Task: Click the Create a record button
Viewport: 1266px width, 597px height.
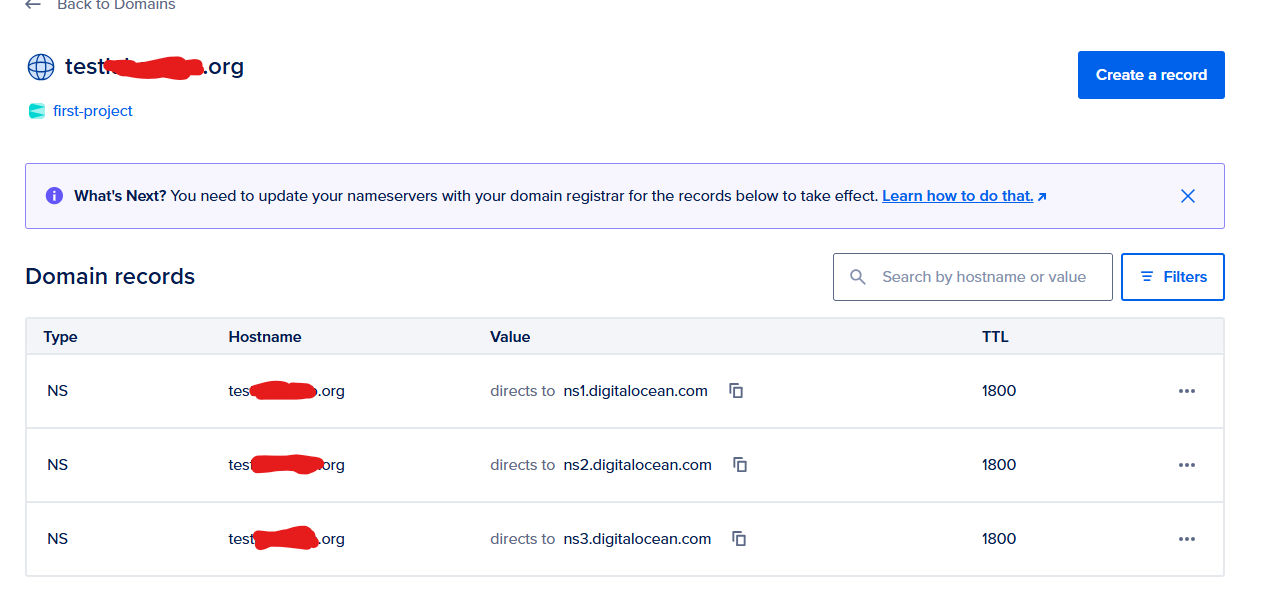Action: [1151, 75]
